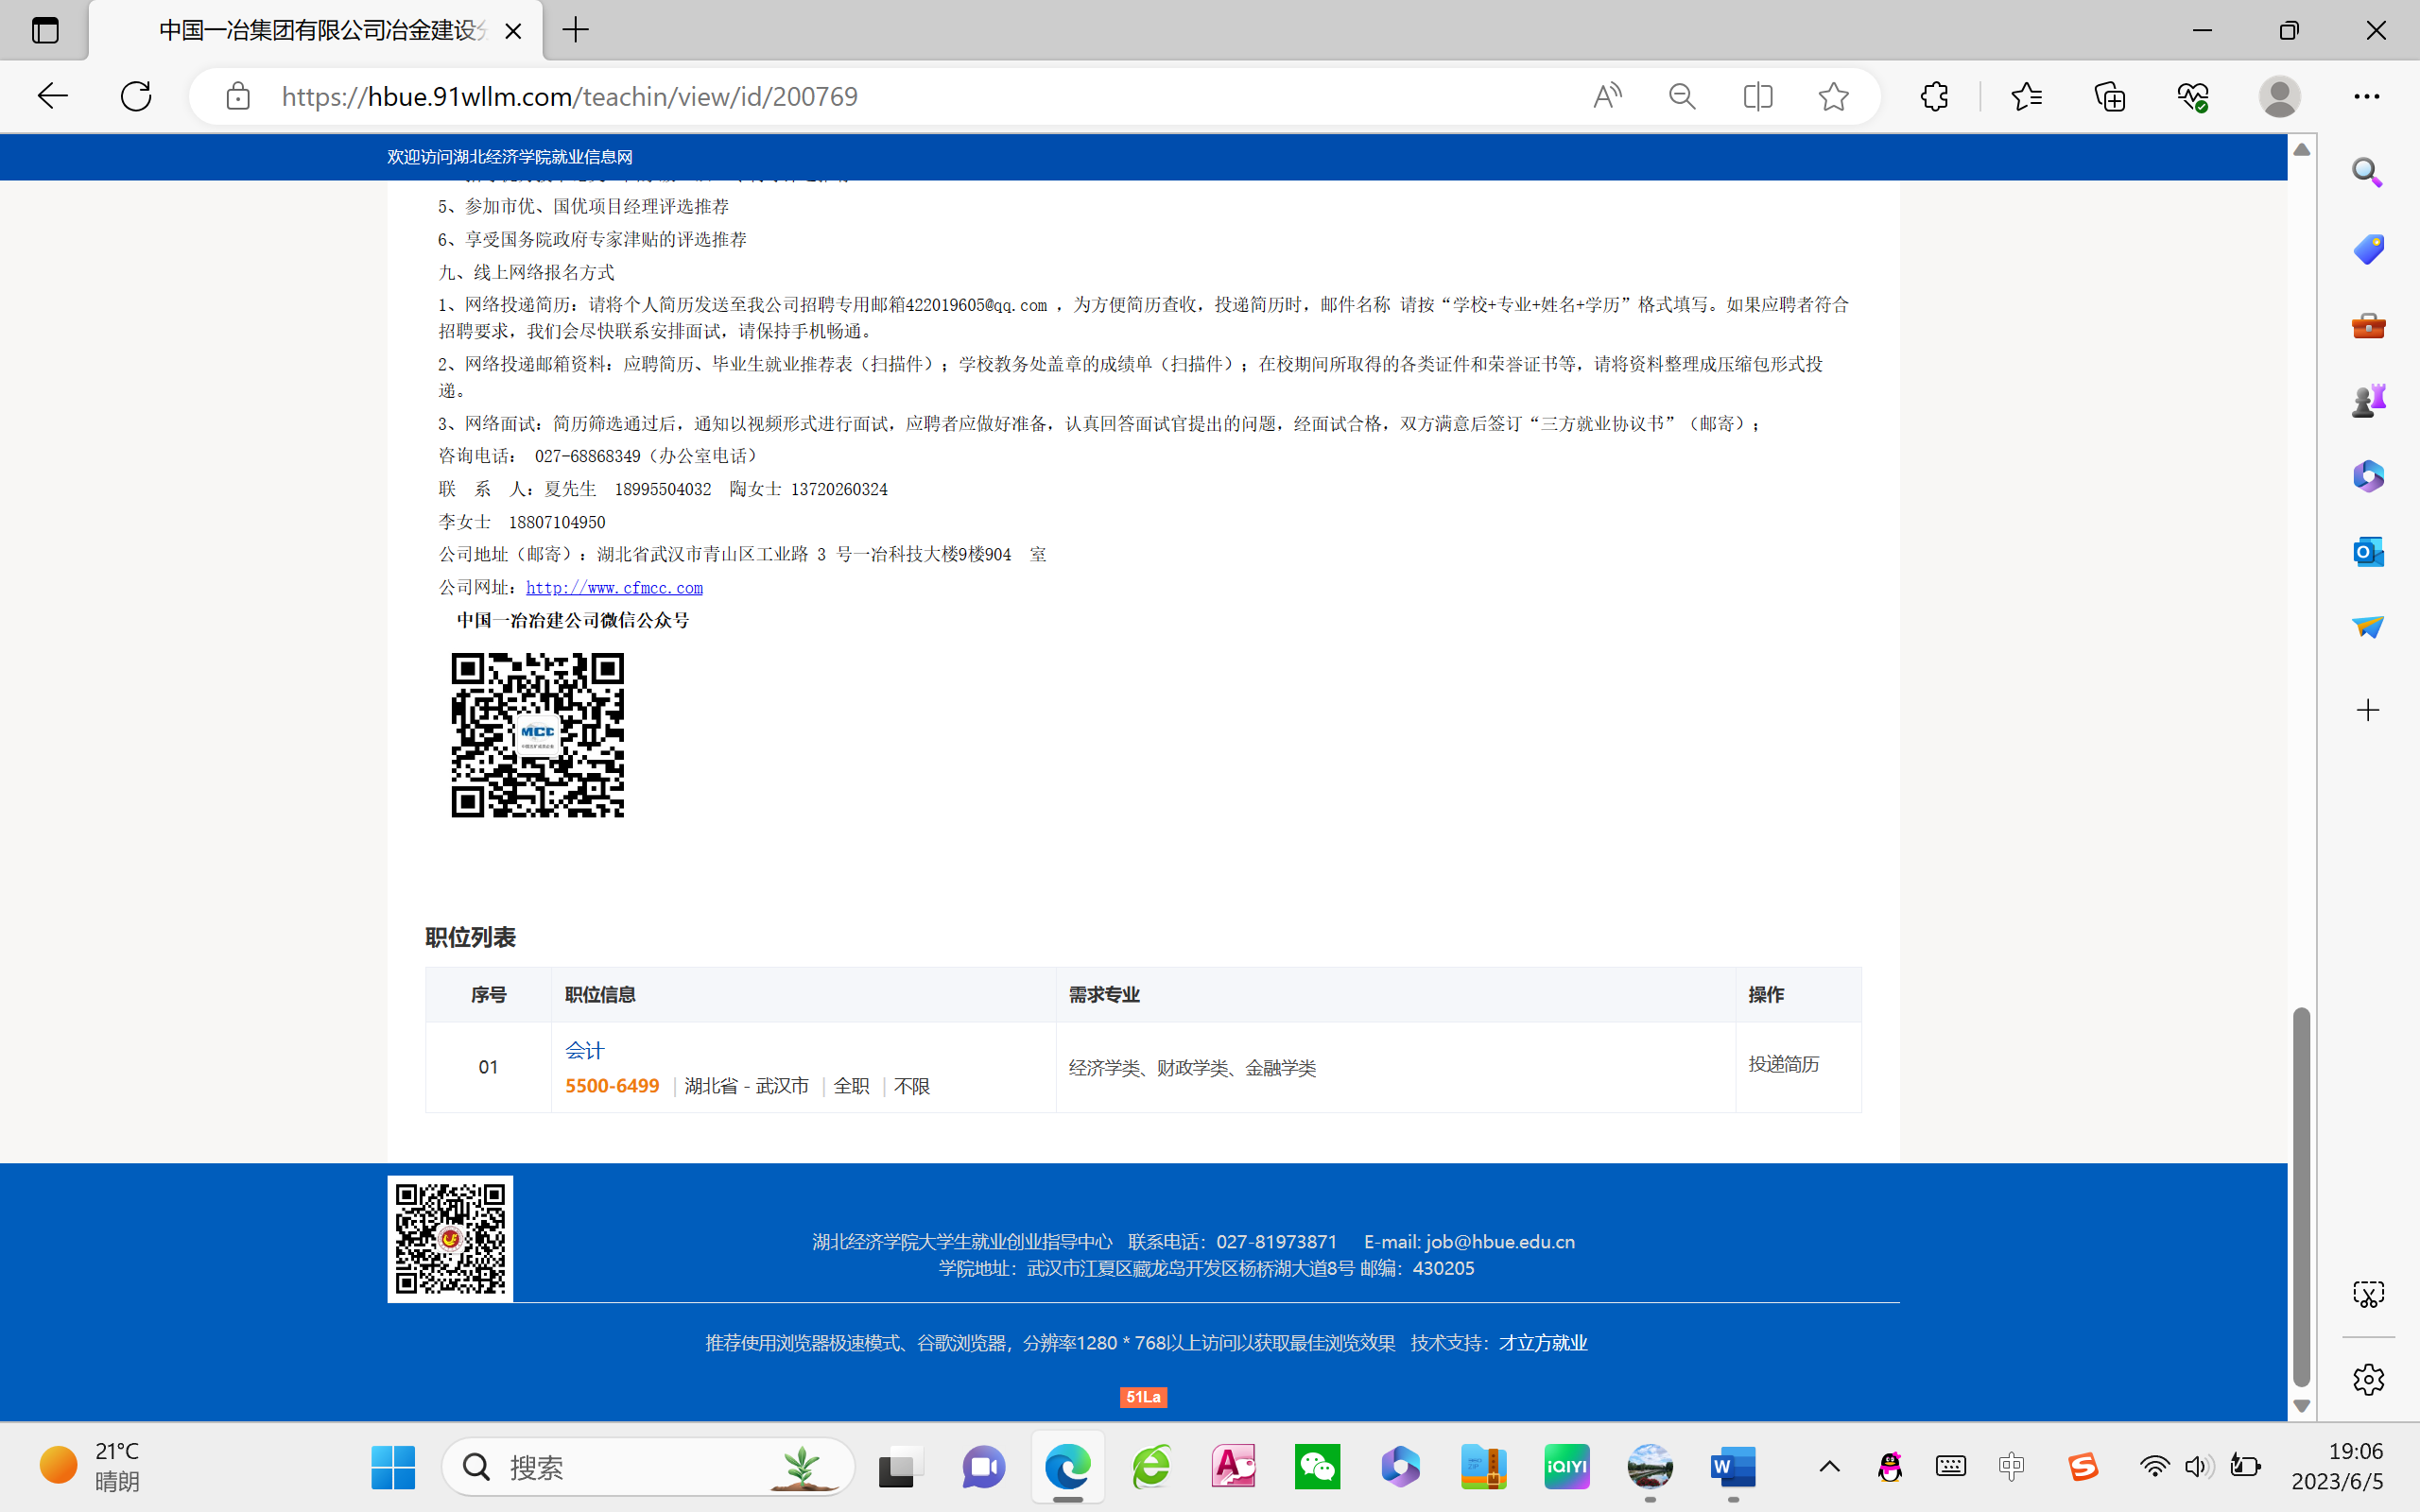Click plus icon to customize sidebar
The width and height of the screenshot is (2420, 1512).
tap(2367, 710)
